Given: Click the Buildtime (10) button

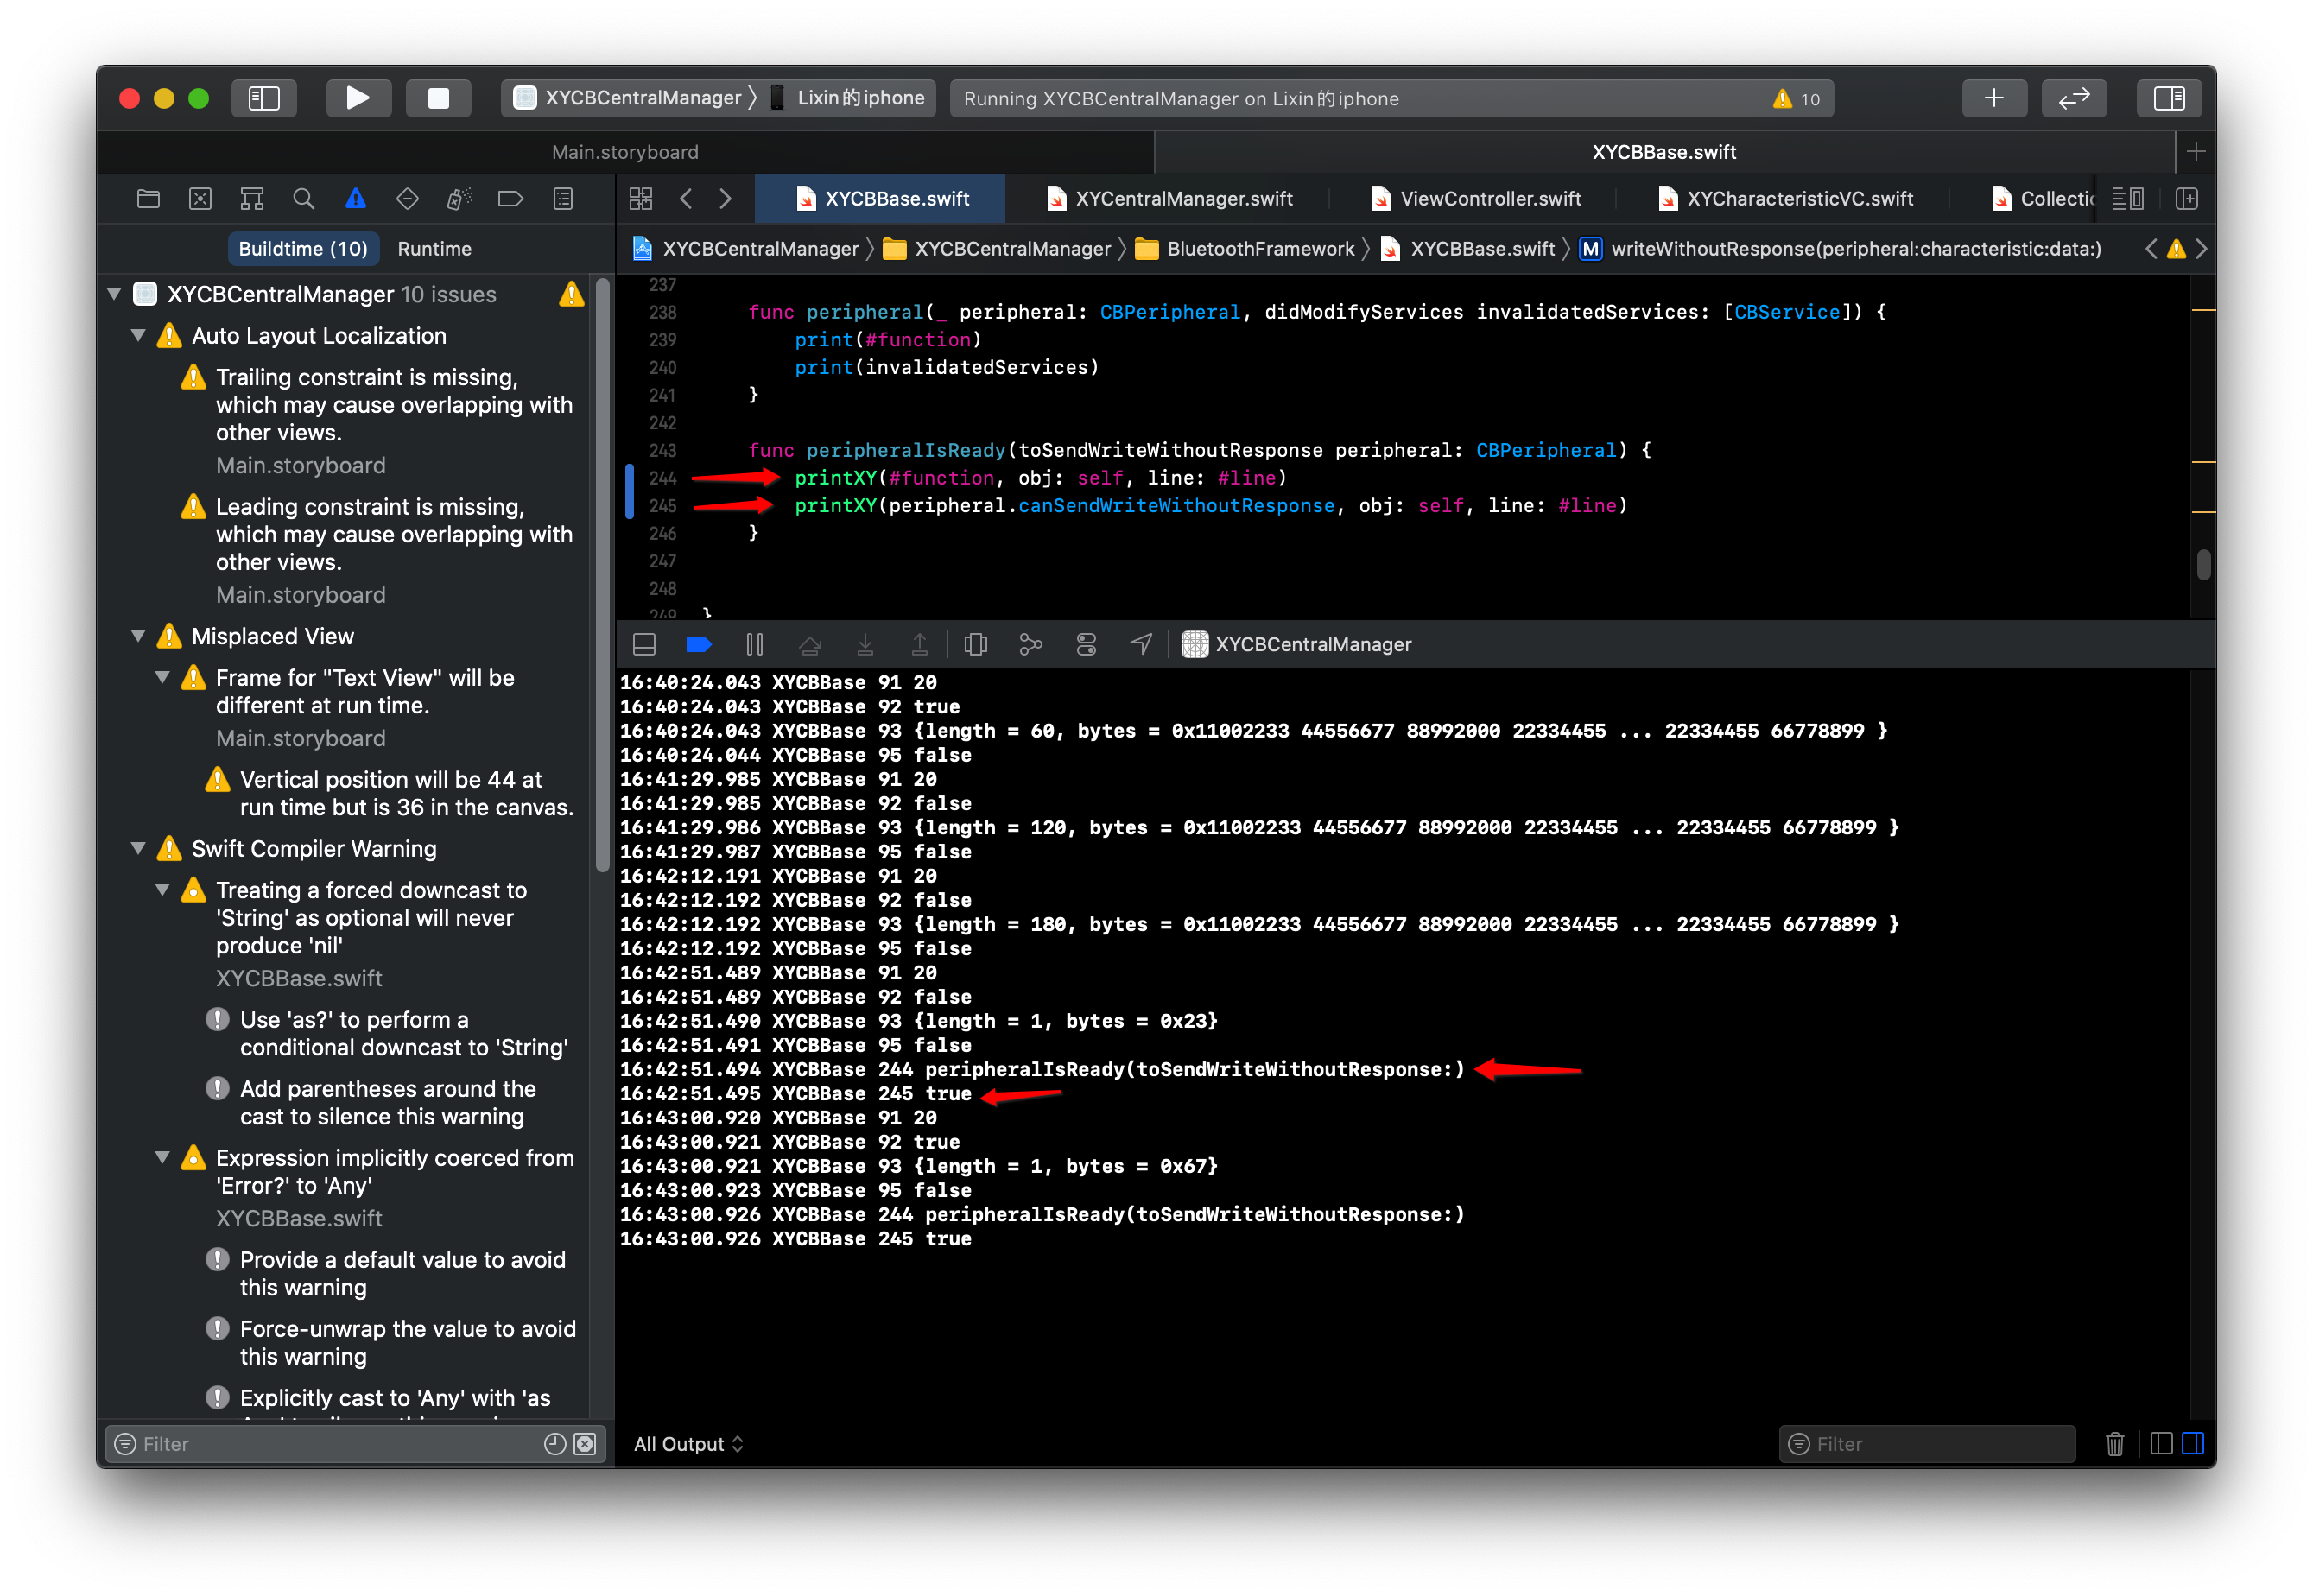Looking at the screenshot, I should click(303, 249).
